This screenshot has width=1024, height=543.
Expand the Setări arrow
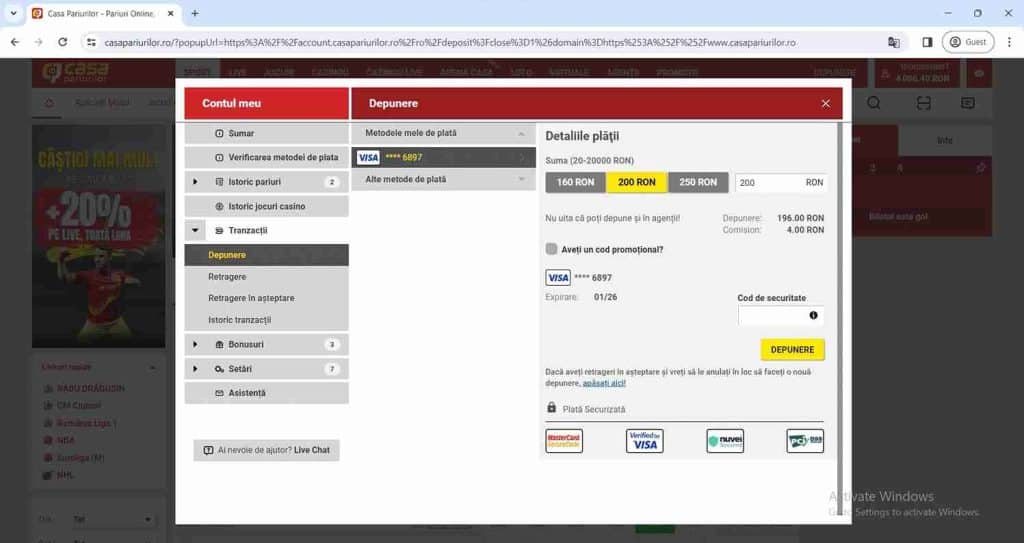coord(195,369)
